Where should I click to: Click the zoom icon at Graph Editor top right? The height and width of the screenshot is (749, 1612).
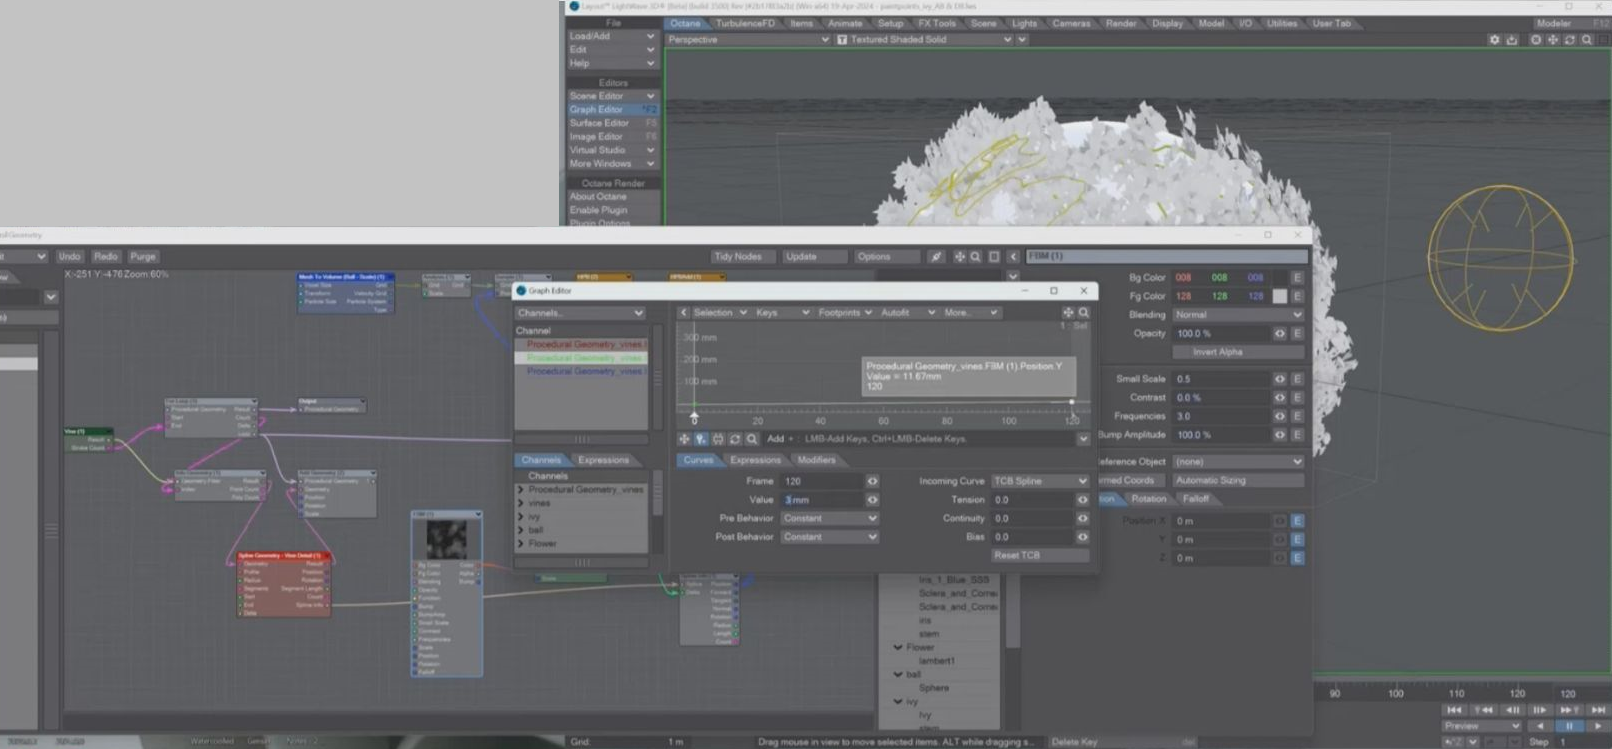tap(1084, 313)
